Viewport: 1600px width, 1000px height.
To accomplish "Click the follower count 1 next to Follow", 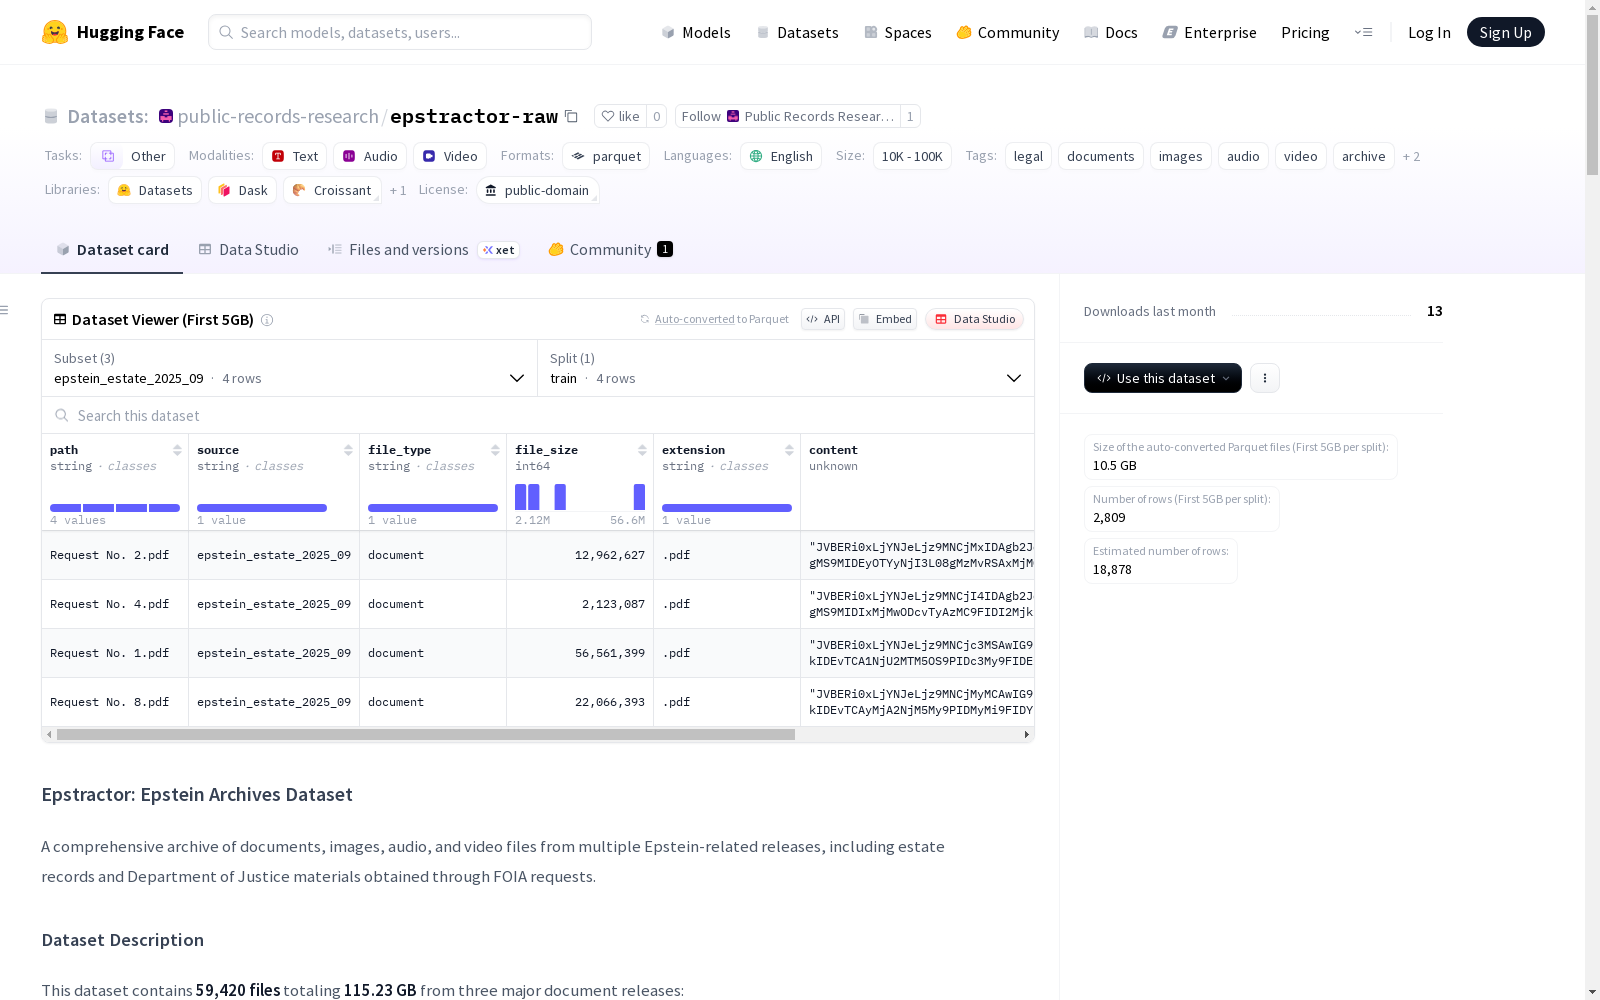I will point(910,116).
